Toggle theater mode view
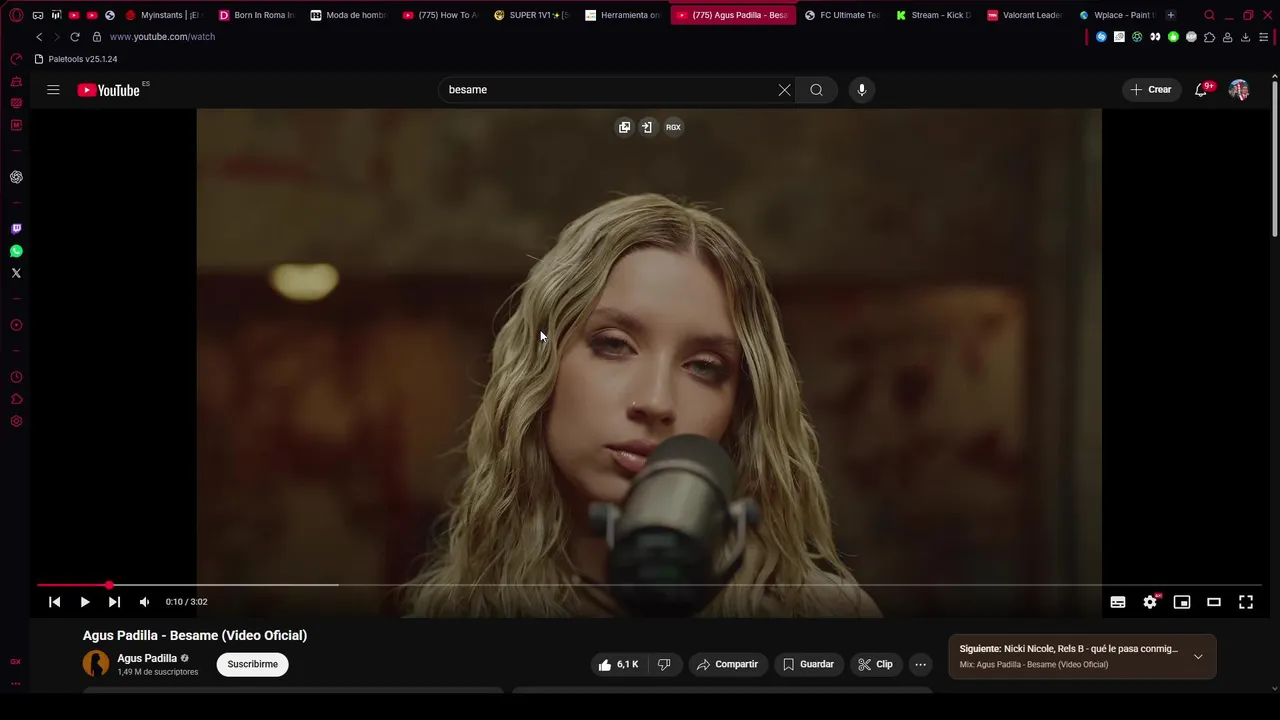Viewport: 1280px width, 720px height. click(1214, 602)
